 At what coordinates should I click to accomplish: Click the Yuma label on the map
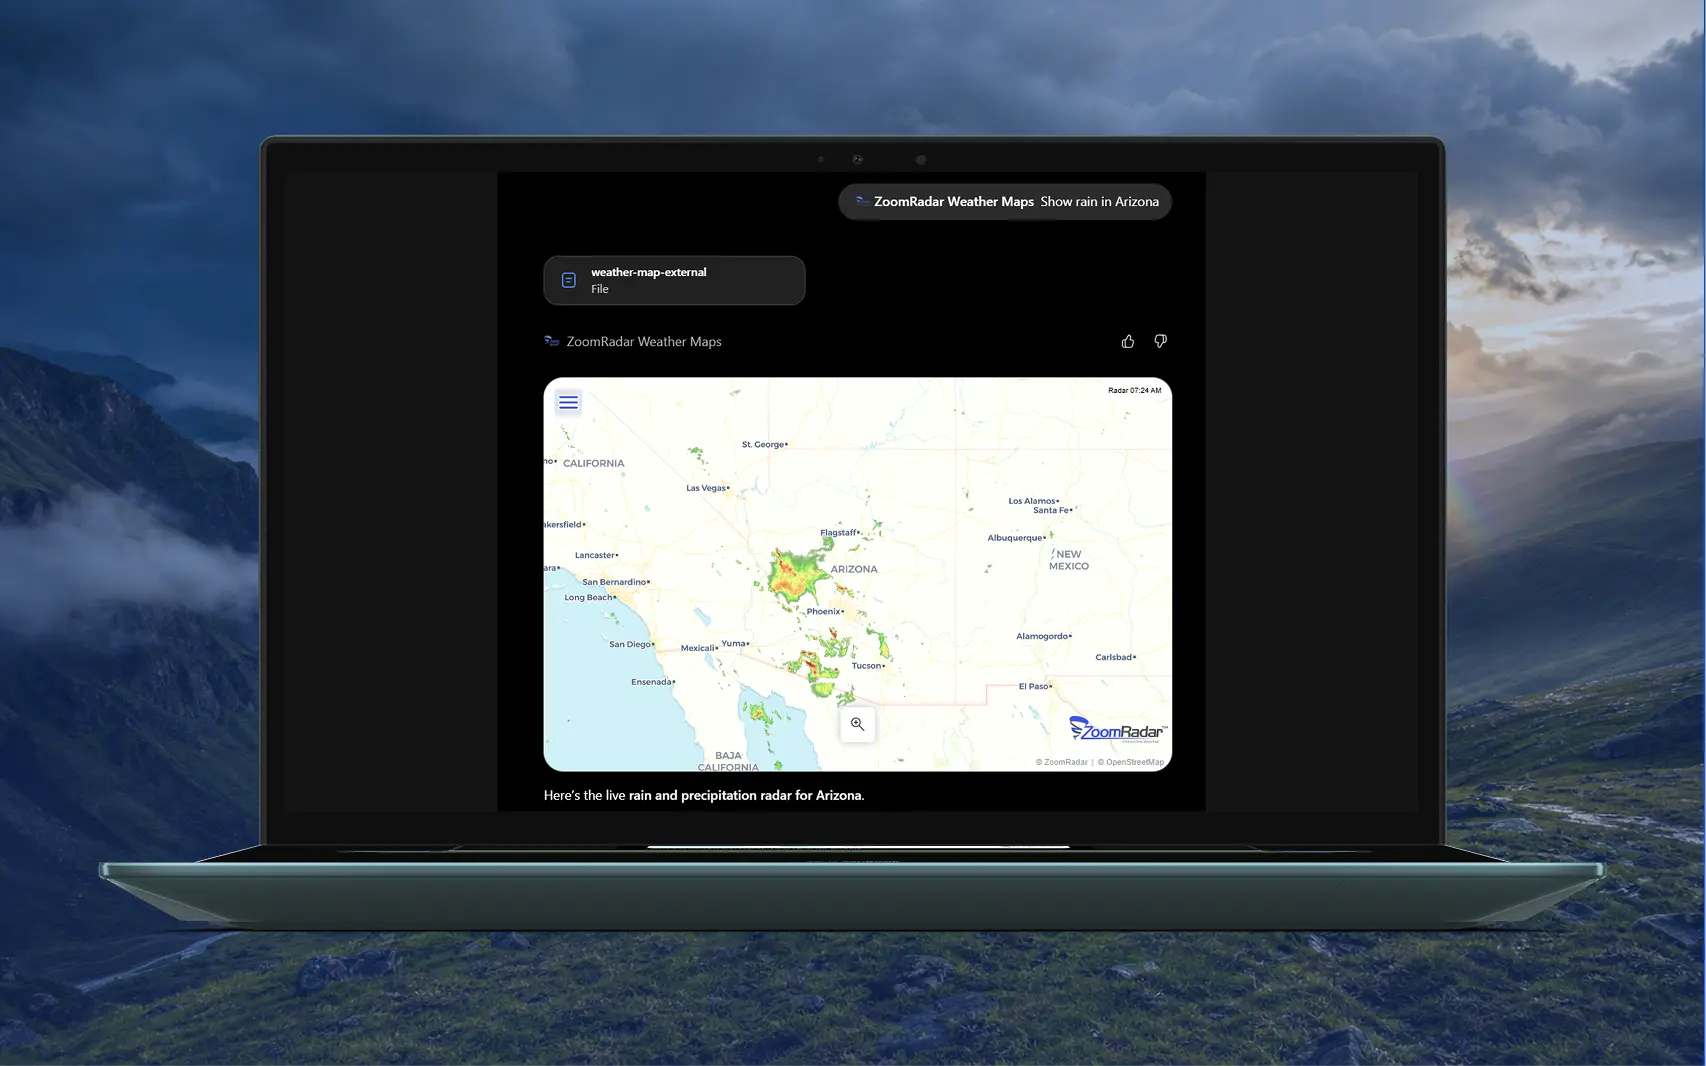click(733, 643)
